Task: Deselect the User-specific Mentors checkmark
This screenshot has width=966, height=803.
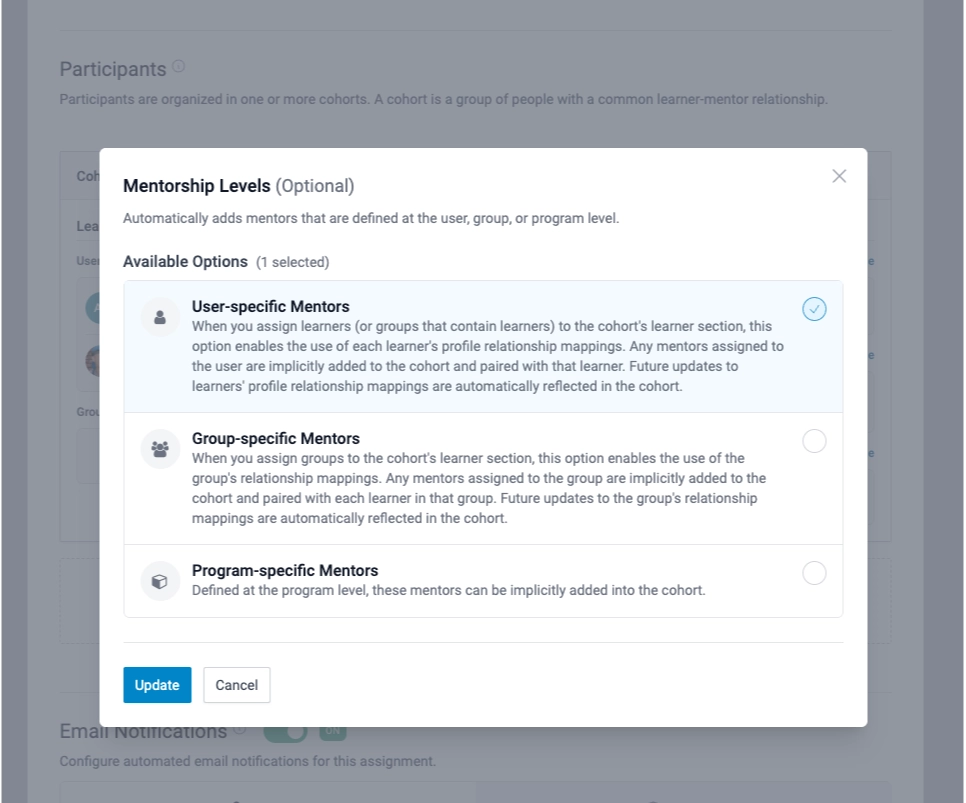Action: (814, 309)
